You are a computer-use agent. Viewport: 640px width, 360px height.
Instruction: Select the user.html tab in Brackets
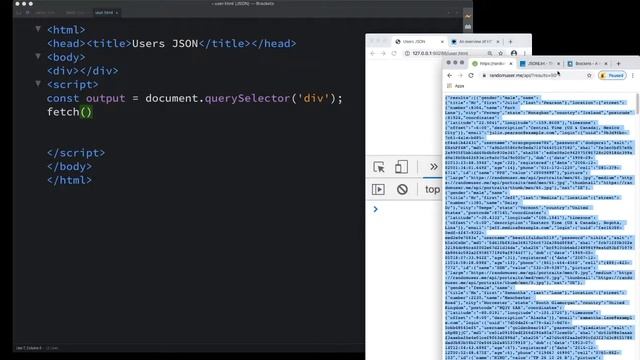[x=106, y=13]
